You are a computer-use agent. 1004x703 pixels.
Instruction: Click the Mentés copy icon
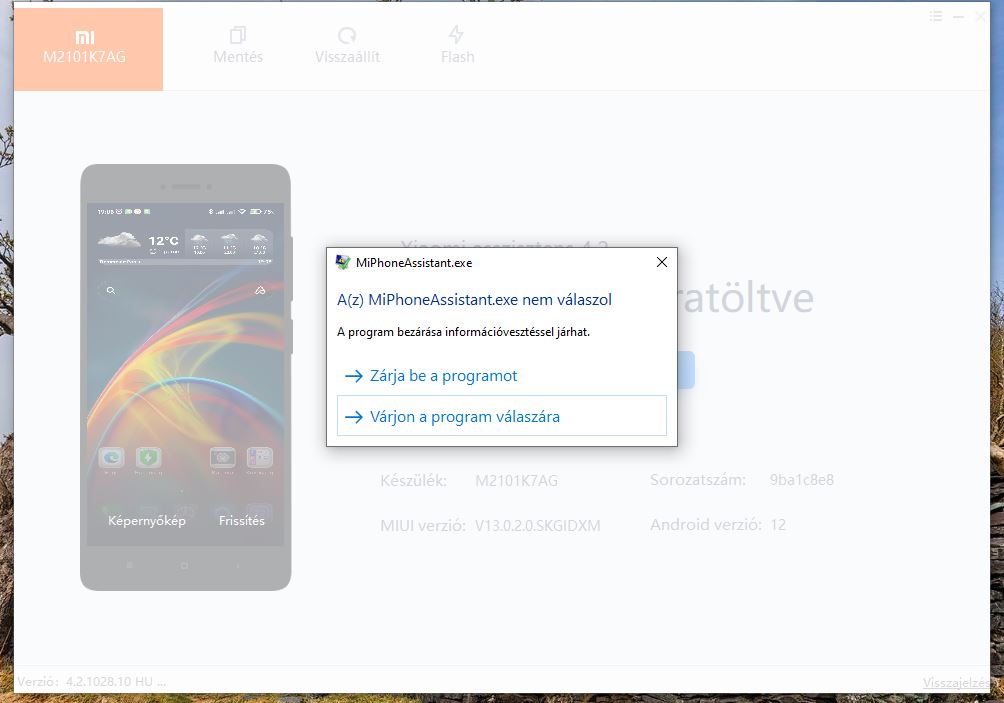click(x=238, y=35)
